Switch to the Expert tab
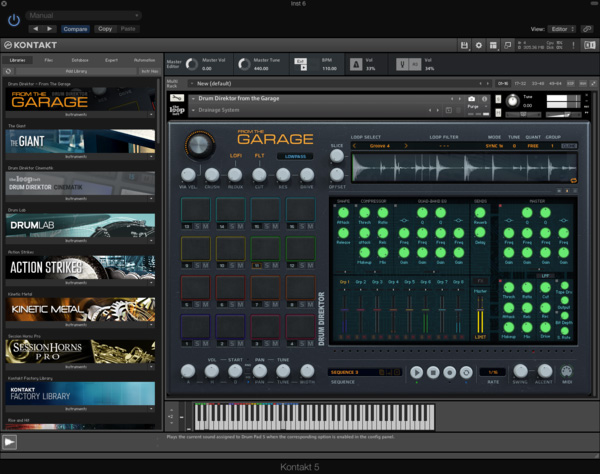Image resolution: width=600 pixels, height=474 pixels. pos(111,60)
